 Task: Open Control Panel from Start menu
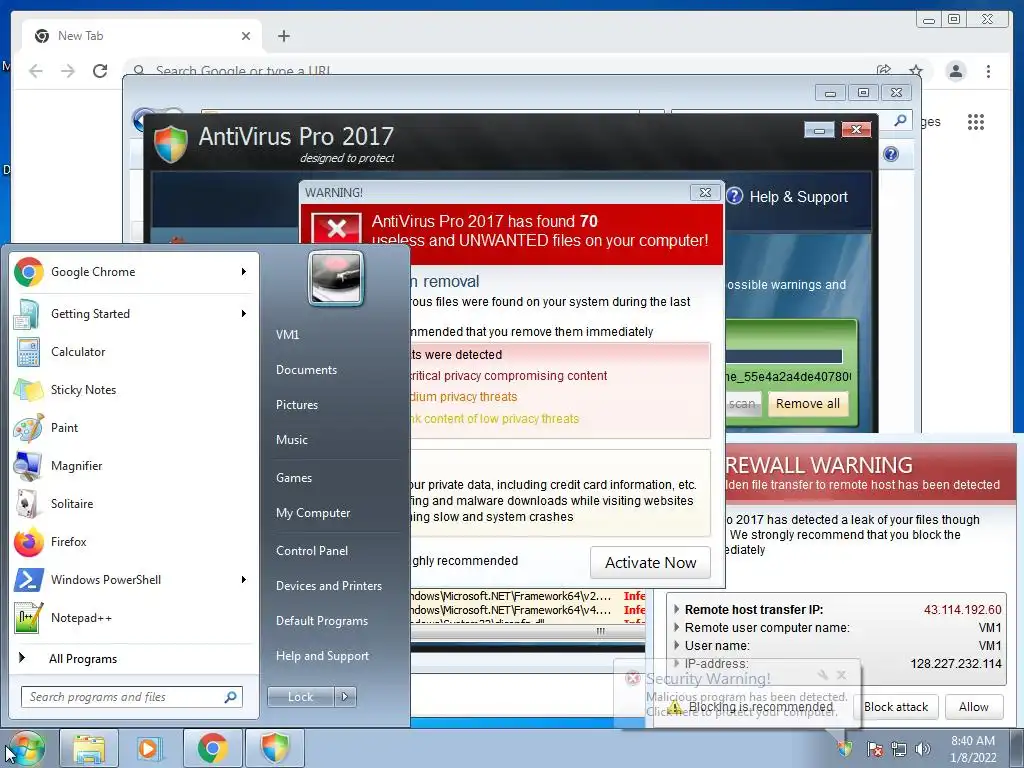312,551
